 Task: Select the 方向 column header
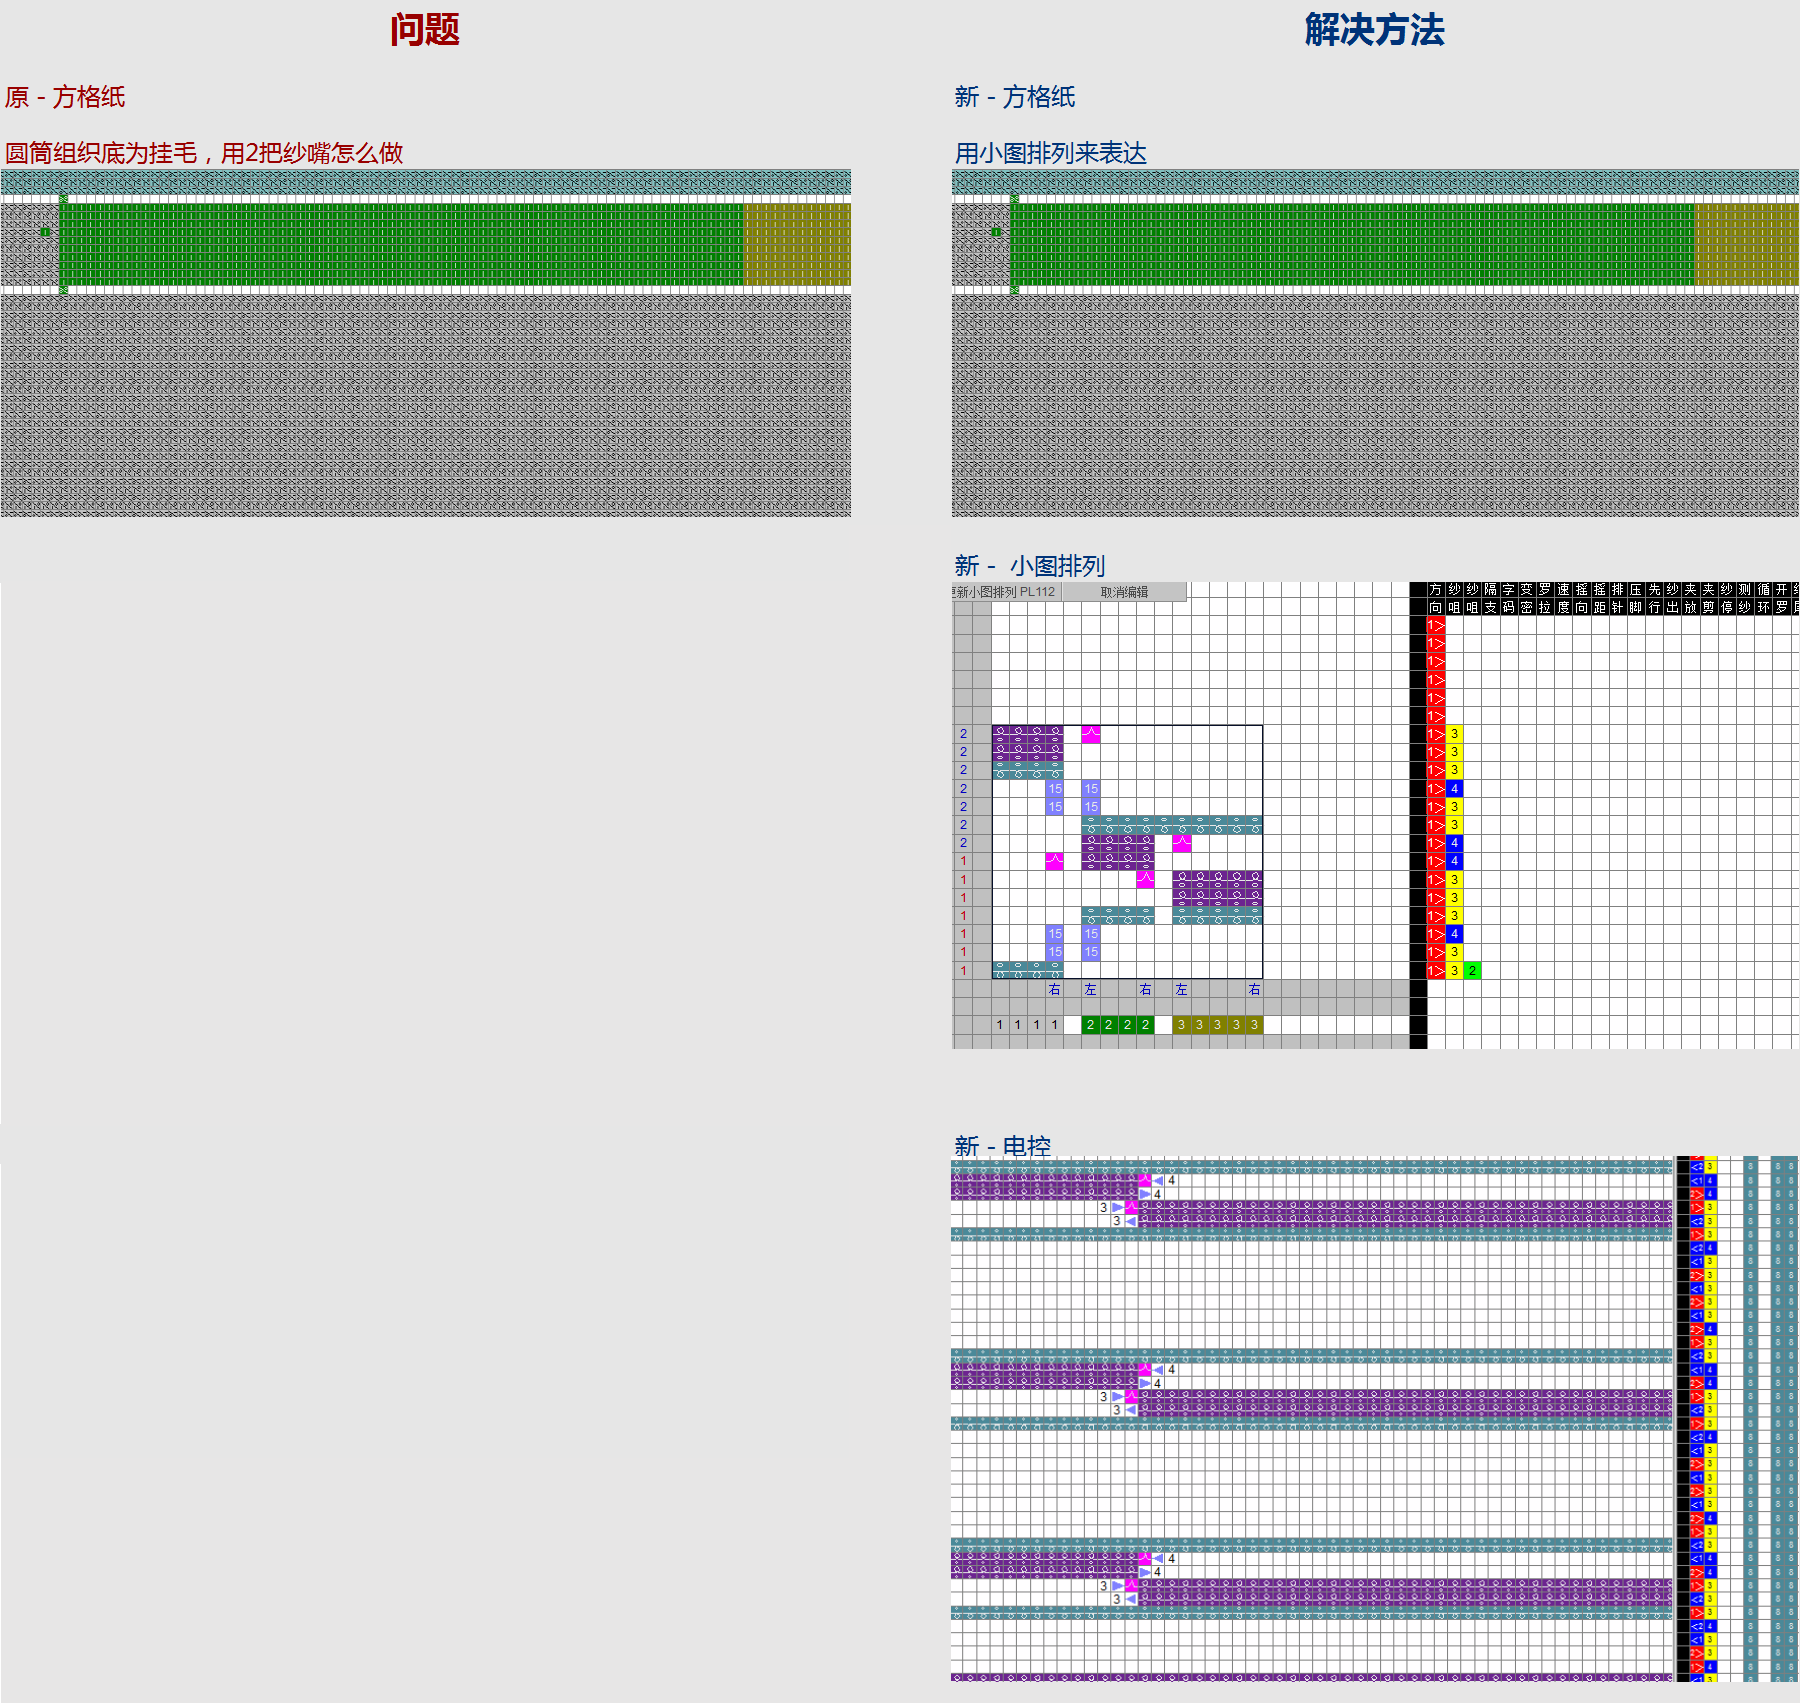1436,598
